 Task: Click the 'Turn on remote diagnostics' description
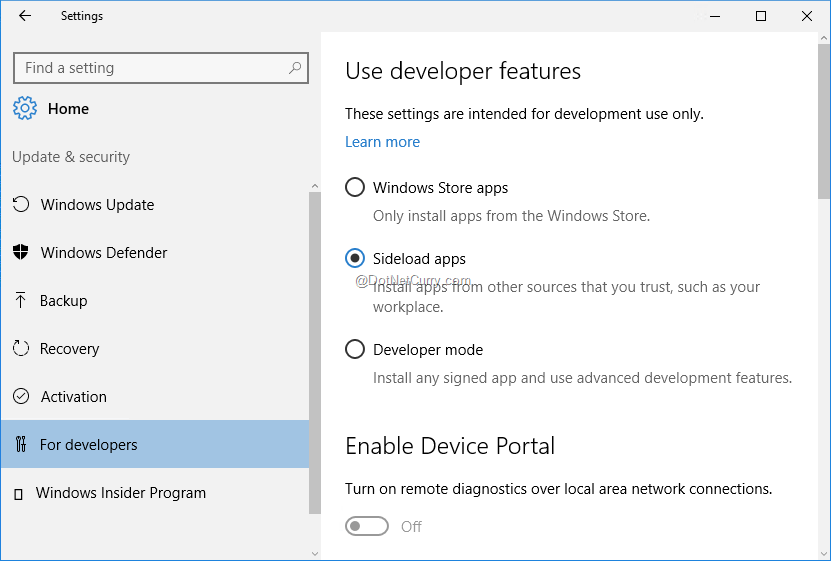559,488
